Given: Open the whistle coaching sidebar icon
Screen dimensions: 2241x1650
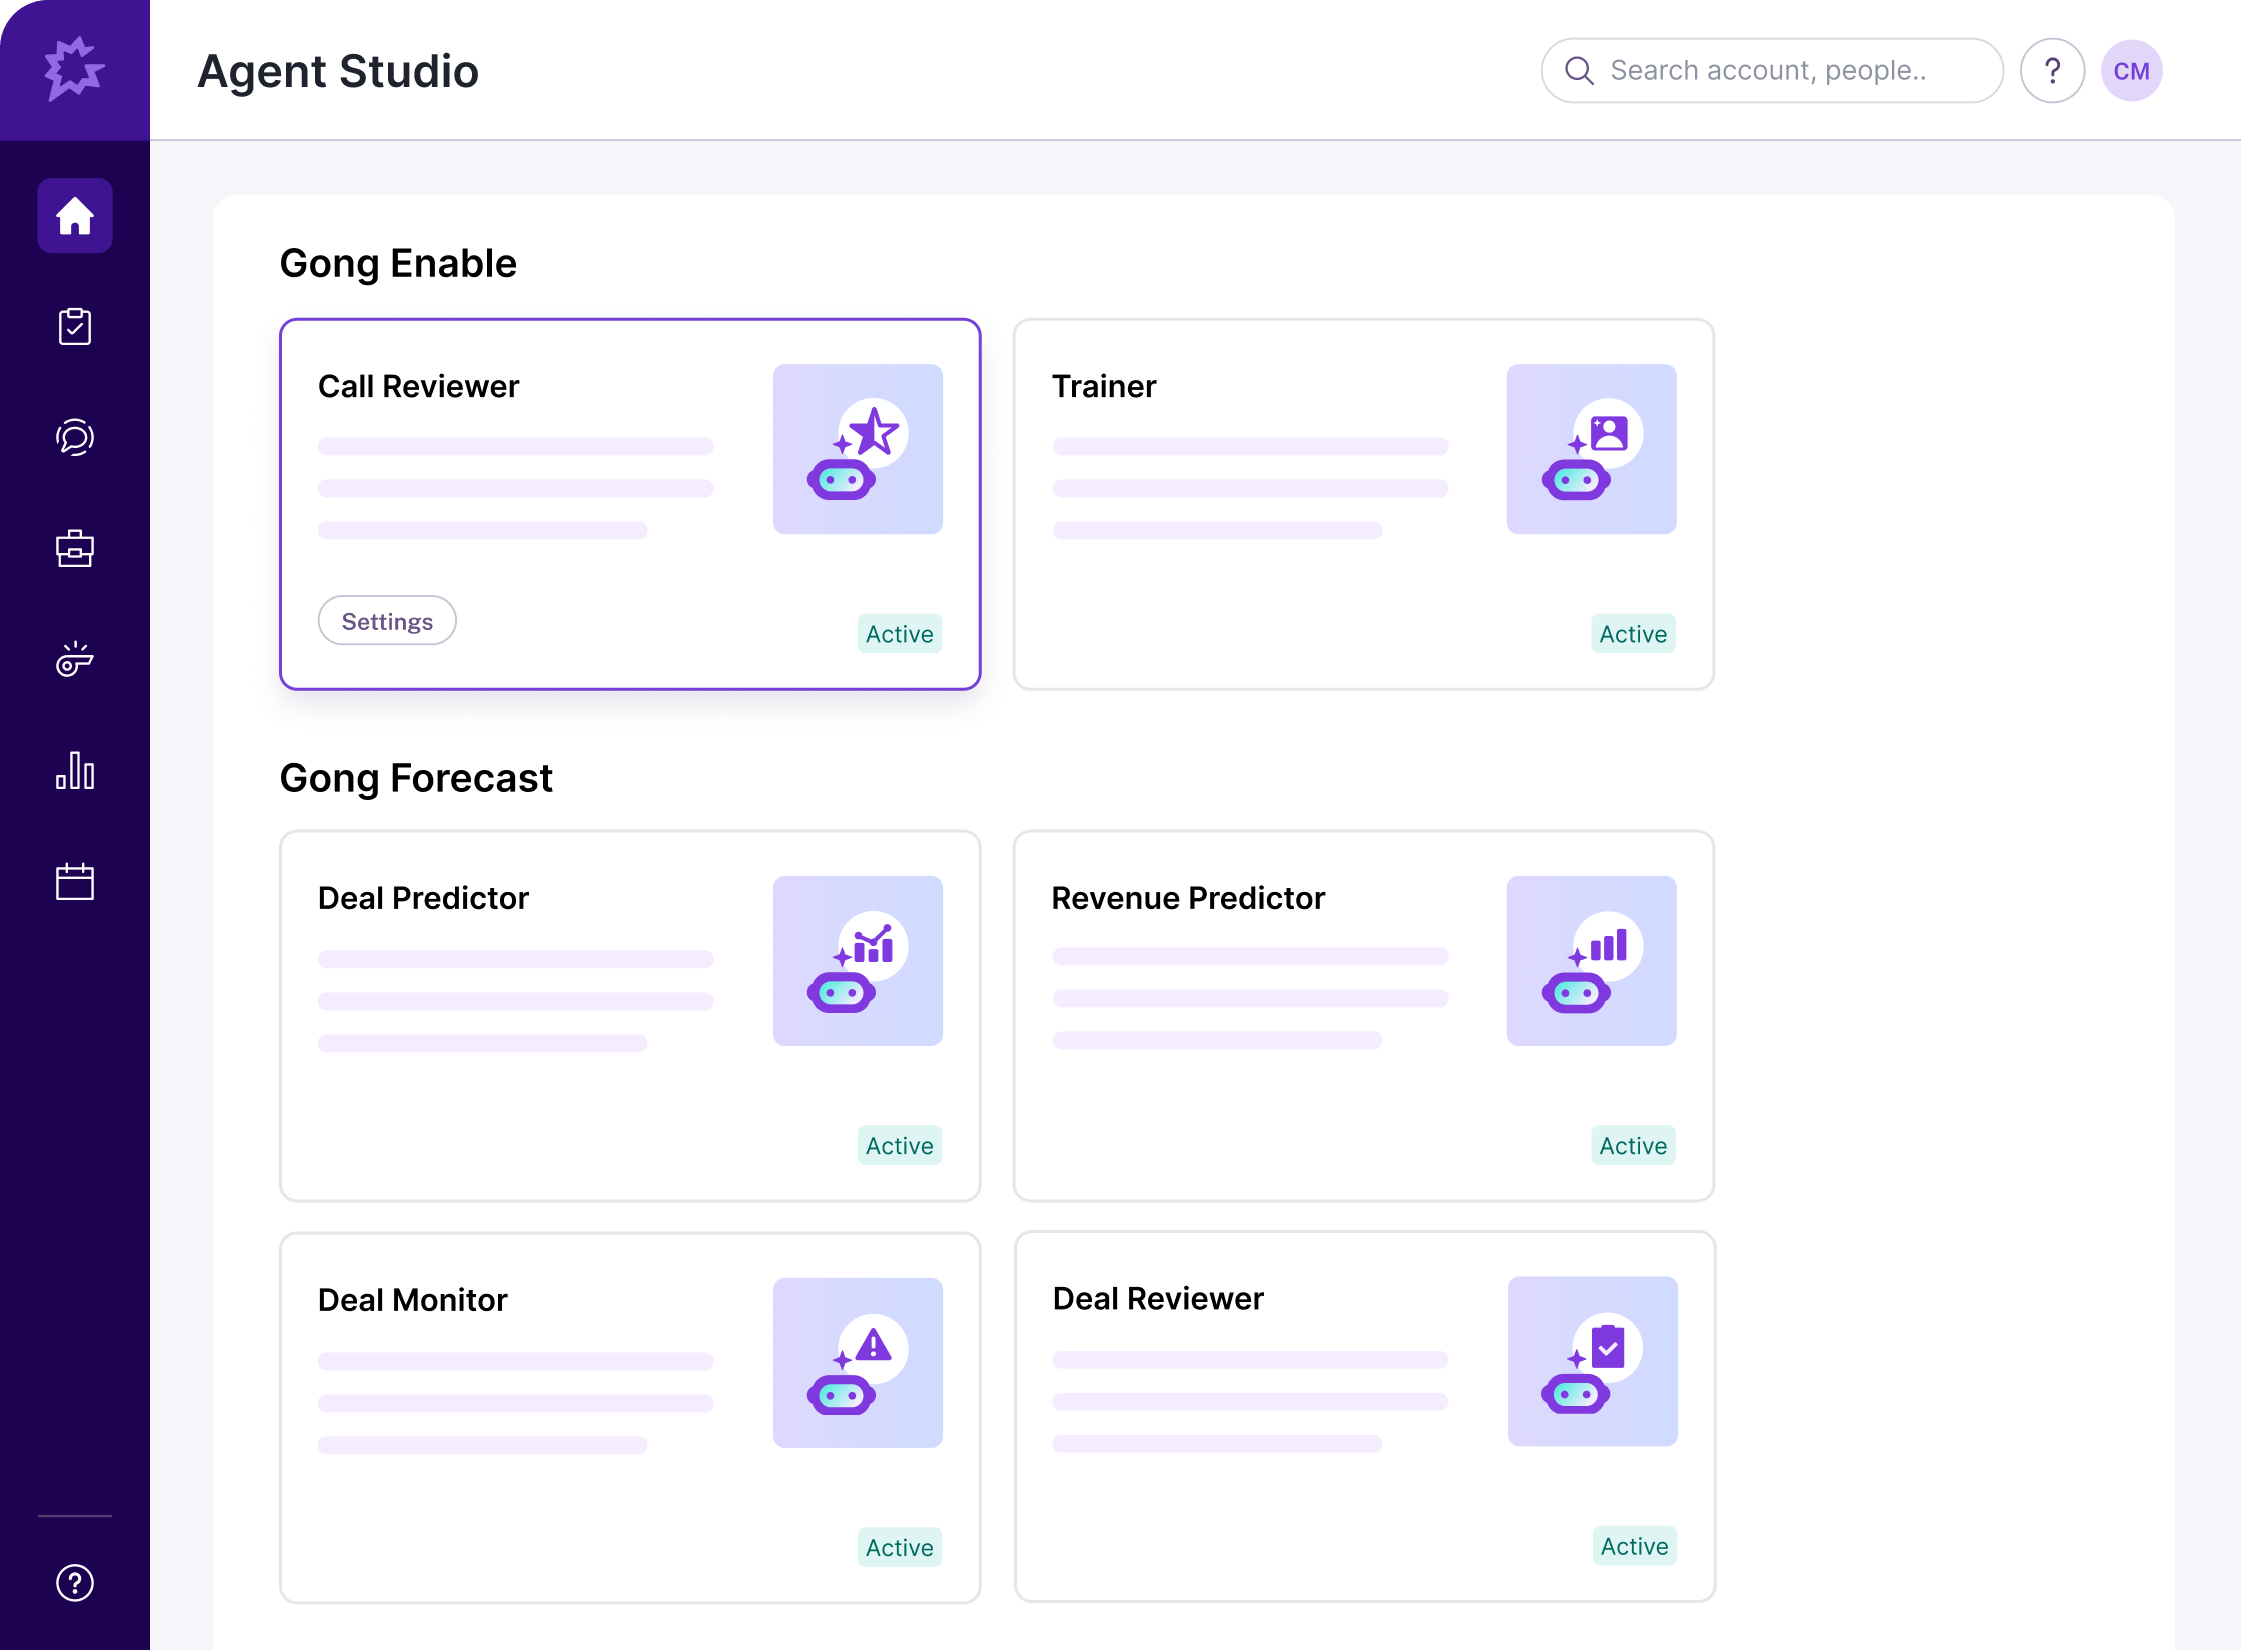Looking at the screenshot, I should 75,660.
